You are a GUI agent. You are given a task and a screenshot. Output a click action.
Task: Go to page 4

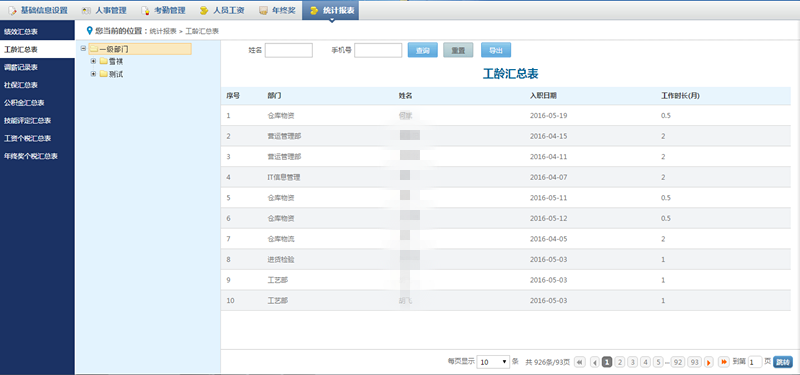[645, 362]
